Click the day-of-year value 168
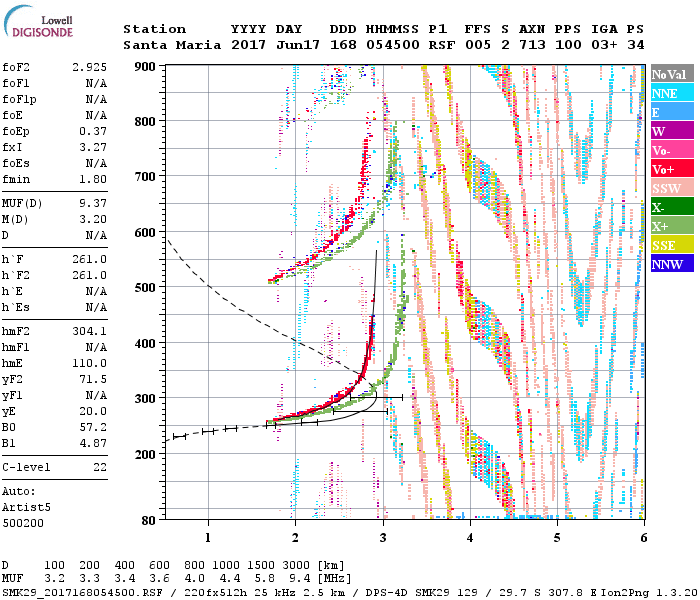This screenshot has width=700, height=600. (343, 45)
